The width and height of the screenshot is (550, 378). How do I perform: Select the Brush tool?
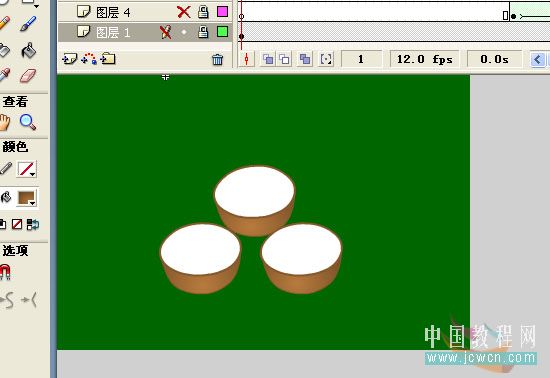(28, 23)
